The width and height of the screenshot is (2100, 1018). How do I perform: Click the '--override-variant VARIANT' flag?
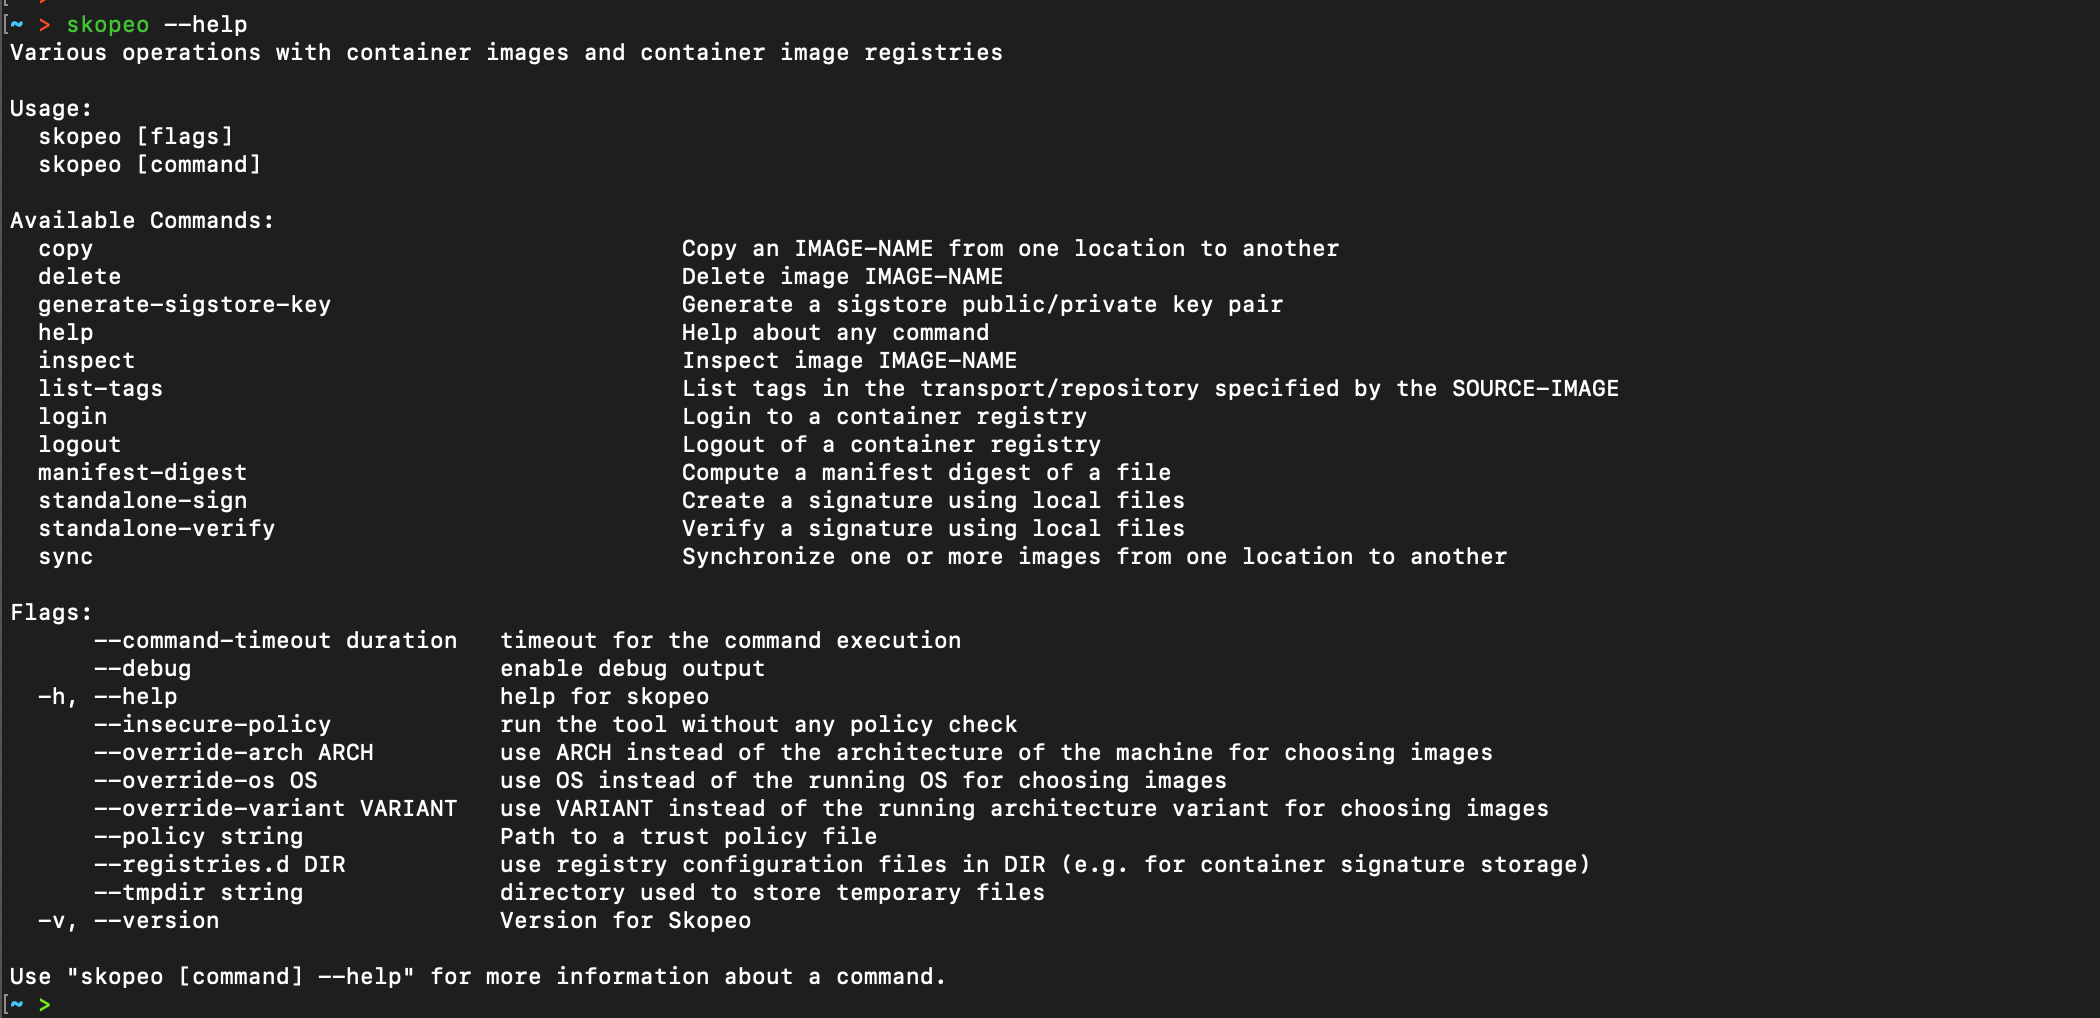(275, 809)
